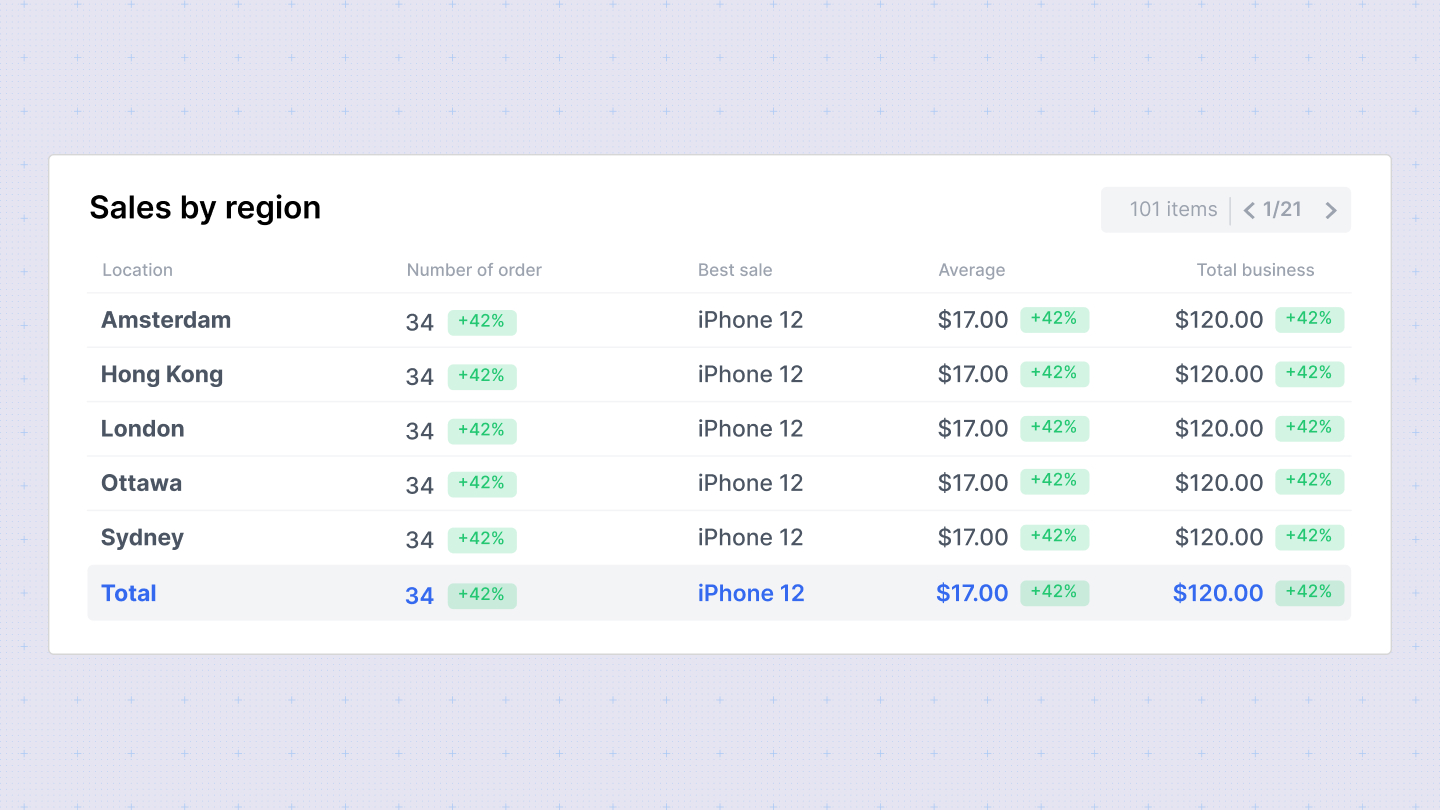Click the +42% badge next to Sydney orders
This screenshot has width=1440, height=810.
[482, 540]
